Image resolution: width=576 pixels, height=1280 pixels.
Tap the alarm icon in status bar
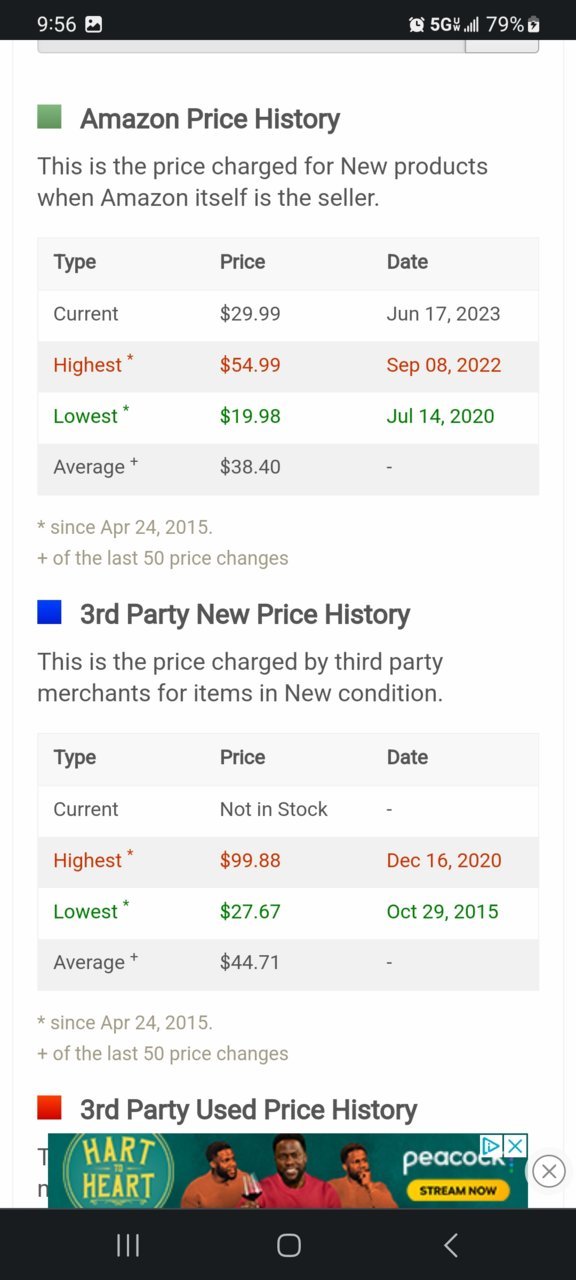pos(416,24)
